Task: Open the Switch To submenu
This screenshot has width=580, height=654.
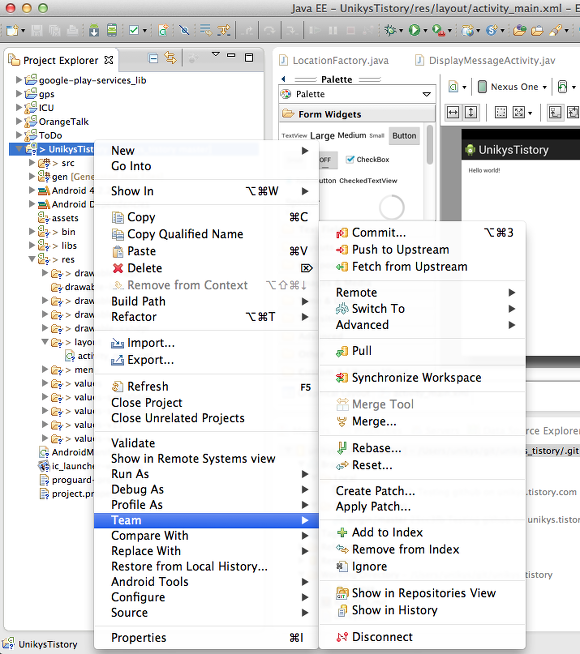Action: tap(422, 309)
